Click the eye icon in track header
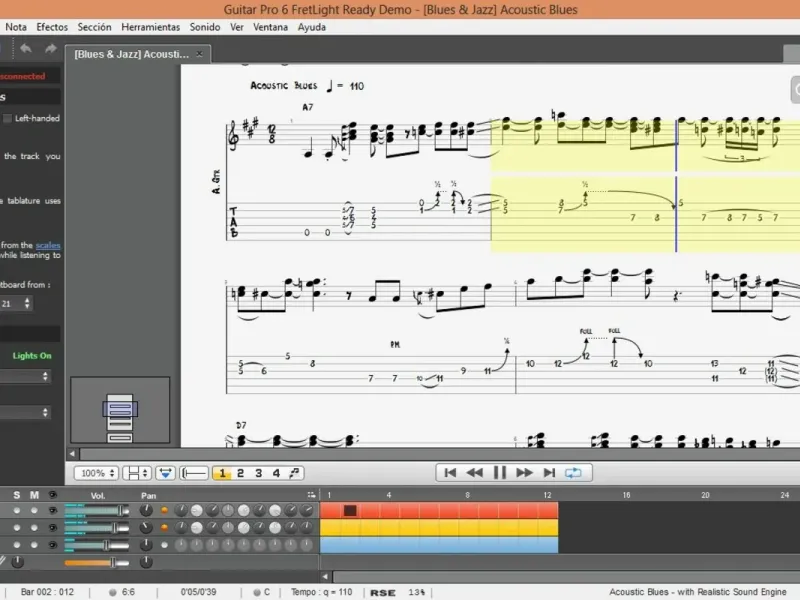Screen dimensions: 800x600 pos(53,495)
